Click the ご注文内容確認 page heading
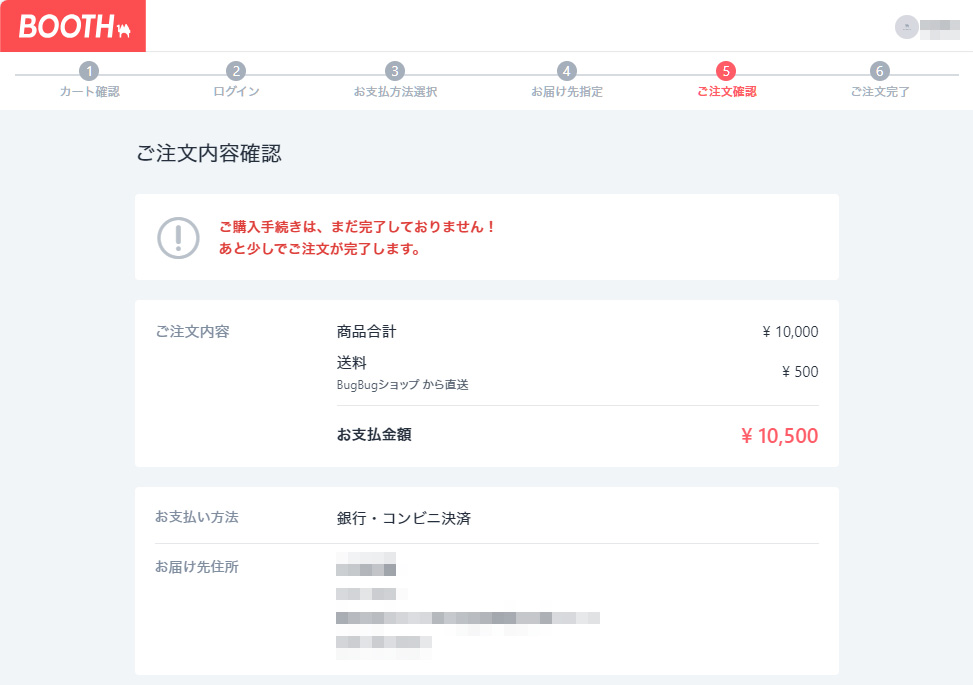This screenshot has width=973, height=685. (209, 154)
